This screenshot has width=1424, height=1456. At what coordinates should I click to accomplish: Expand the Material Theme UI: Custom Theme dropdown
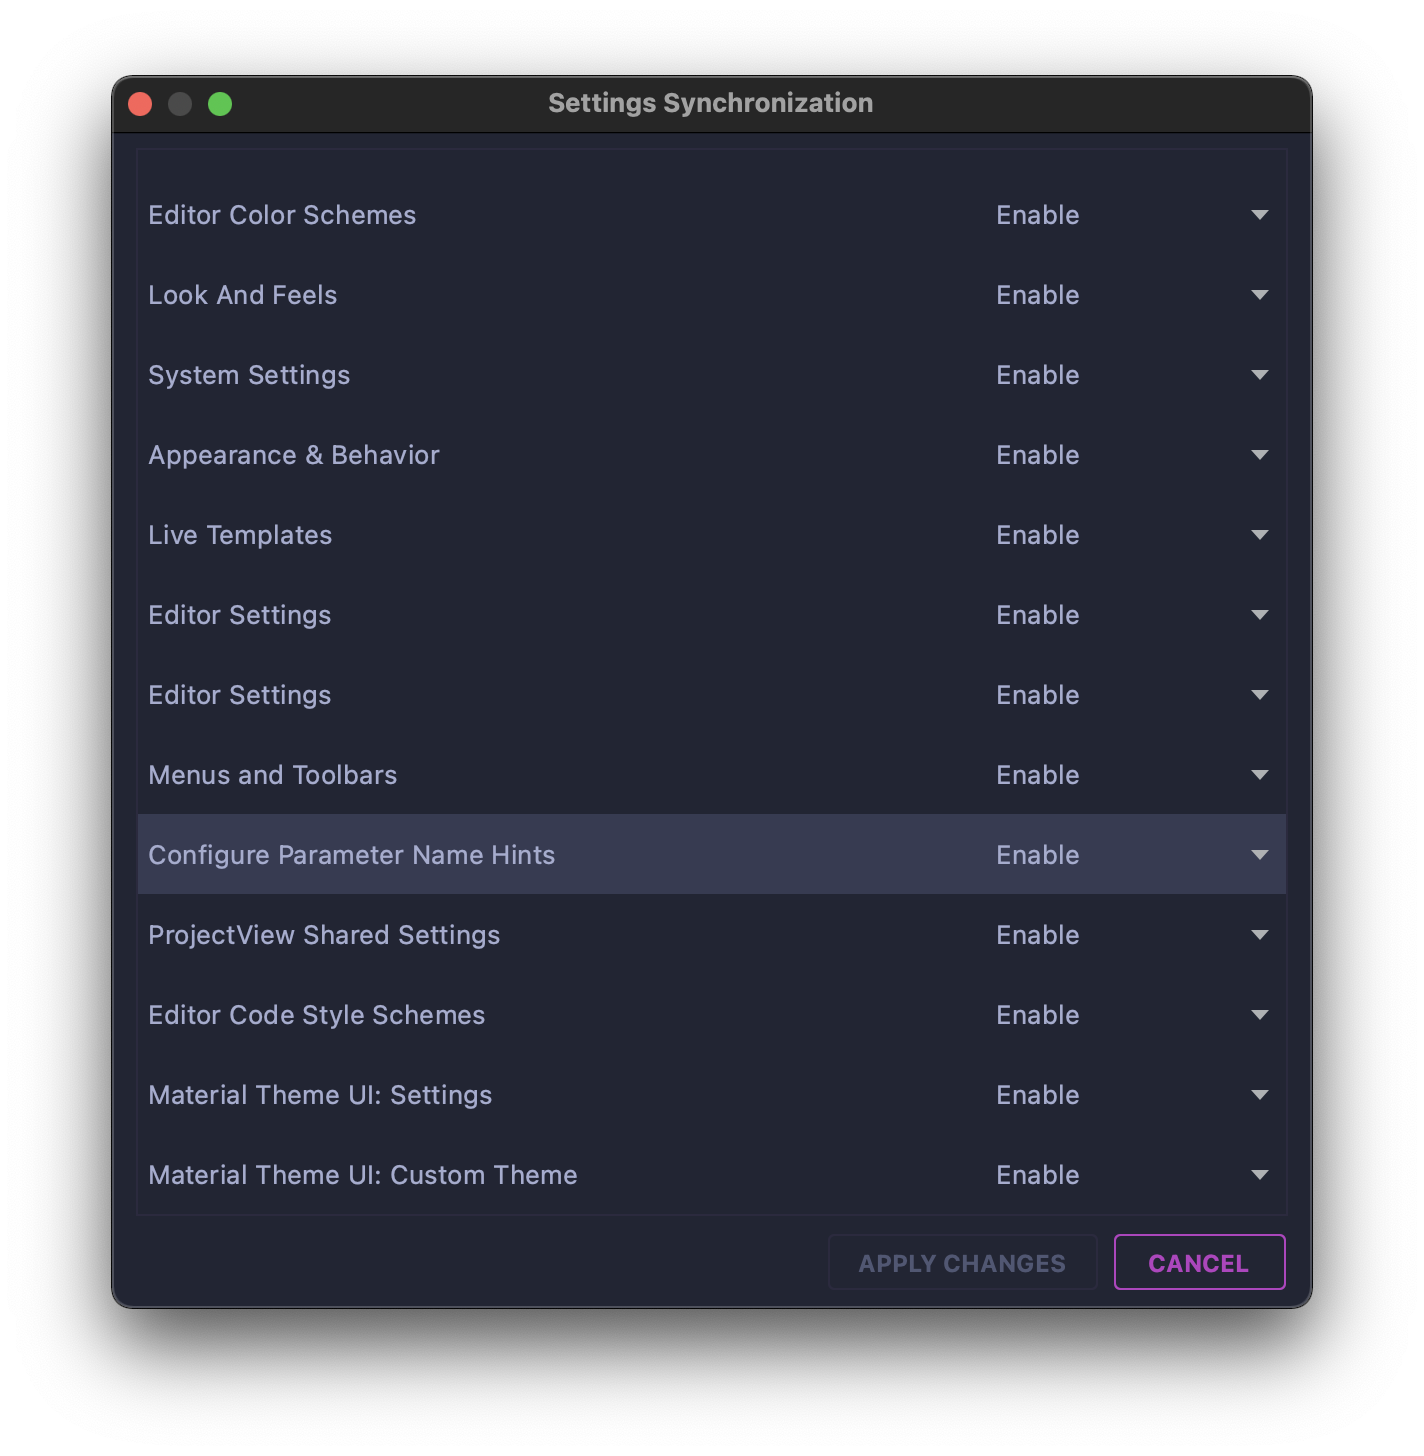click(1260, 1175)
